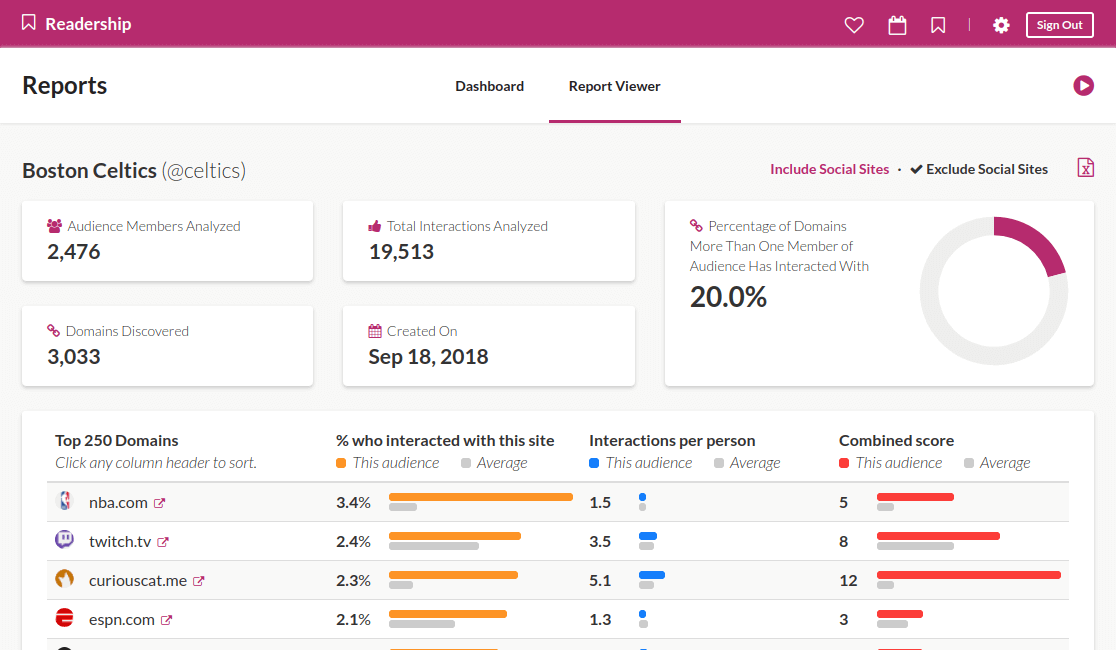Click the Sep 18, 2018 date value
Screen dimensions: 1116x650
pyautogui.click(x=428, y=357)
